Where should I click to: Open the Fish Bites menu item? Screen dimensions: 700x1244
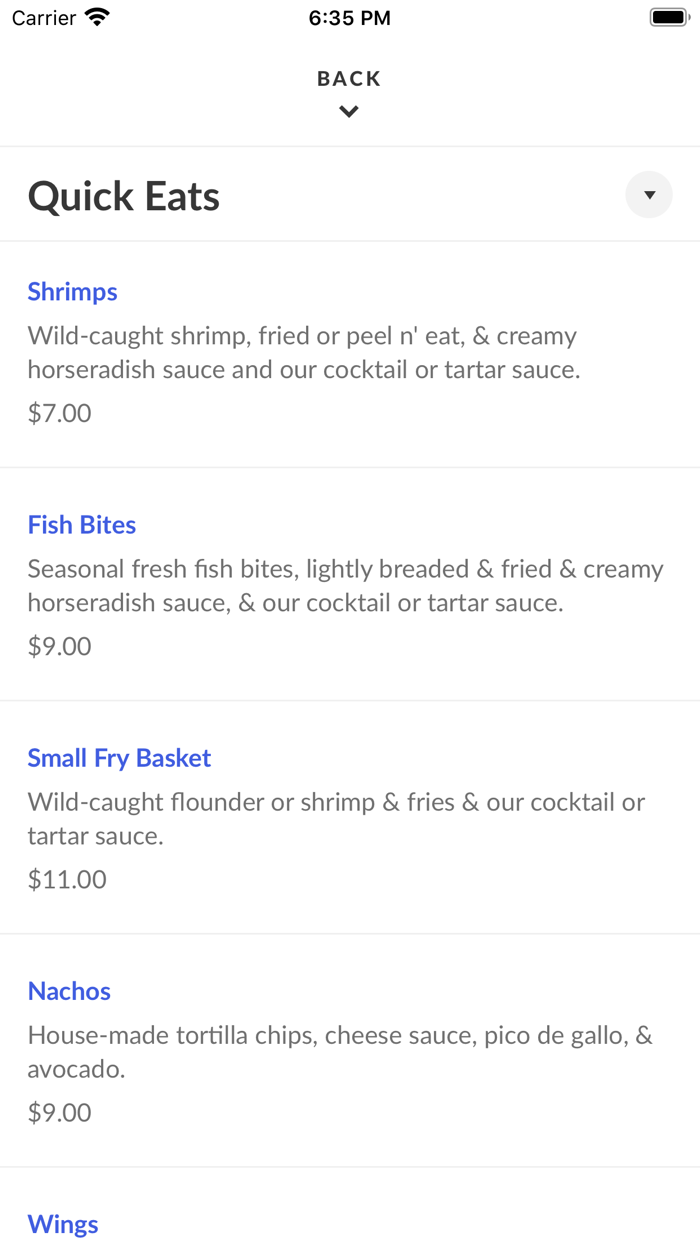82,525
